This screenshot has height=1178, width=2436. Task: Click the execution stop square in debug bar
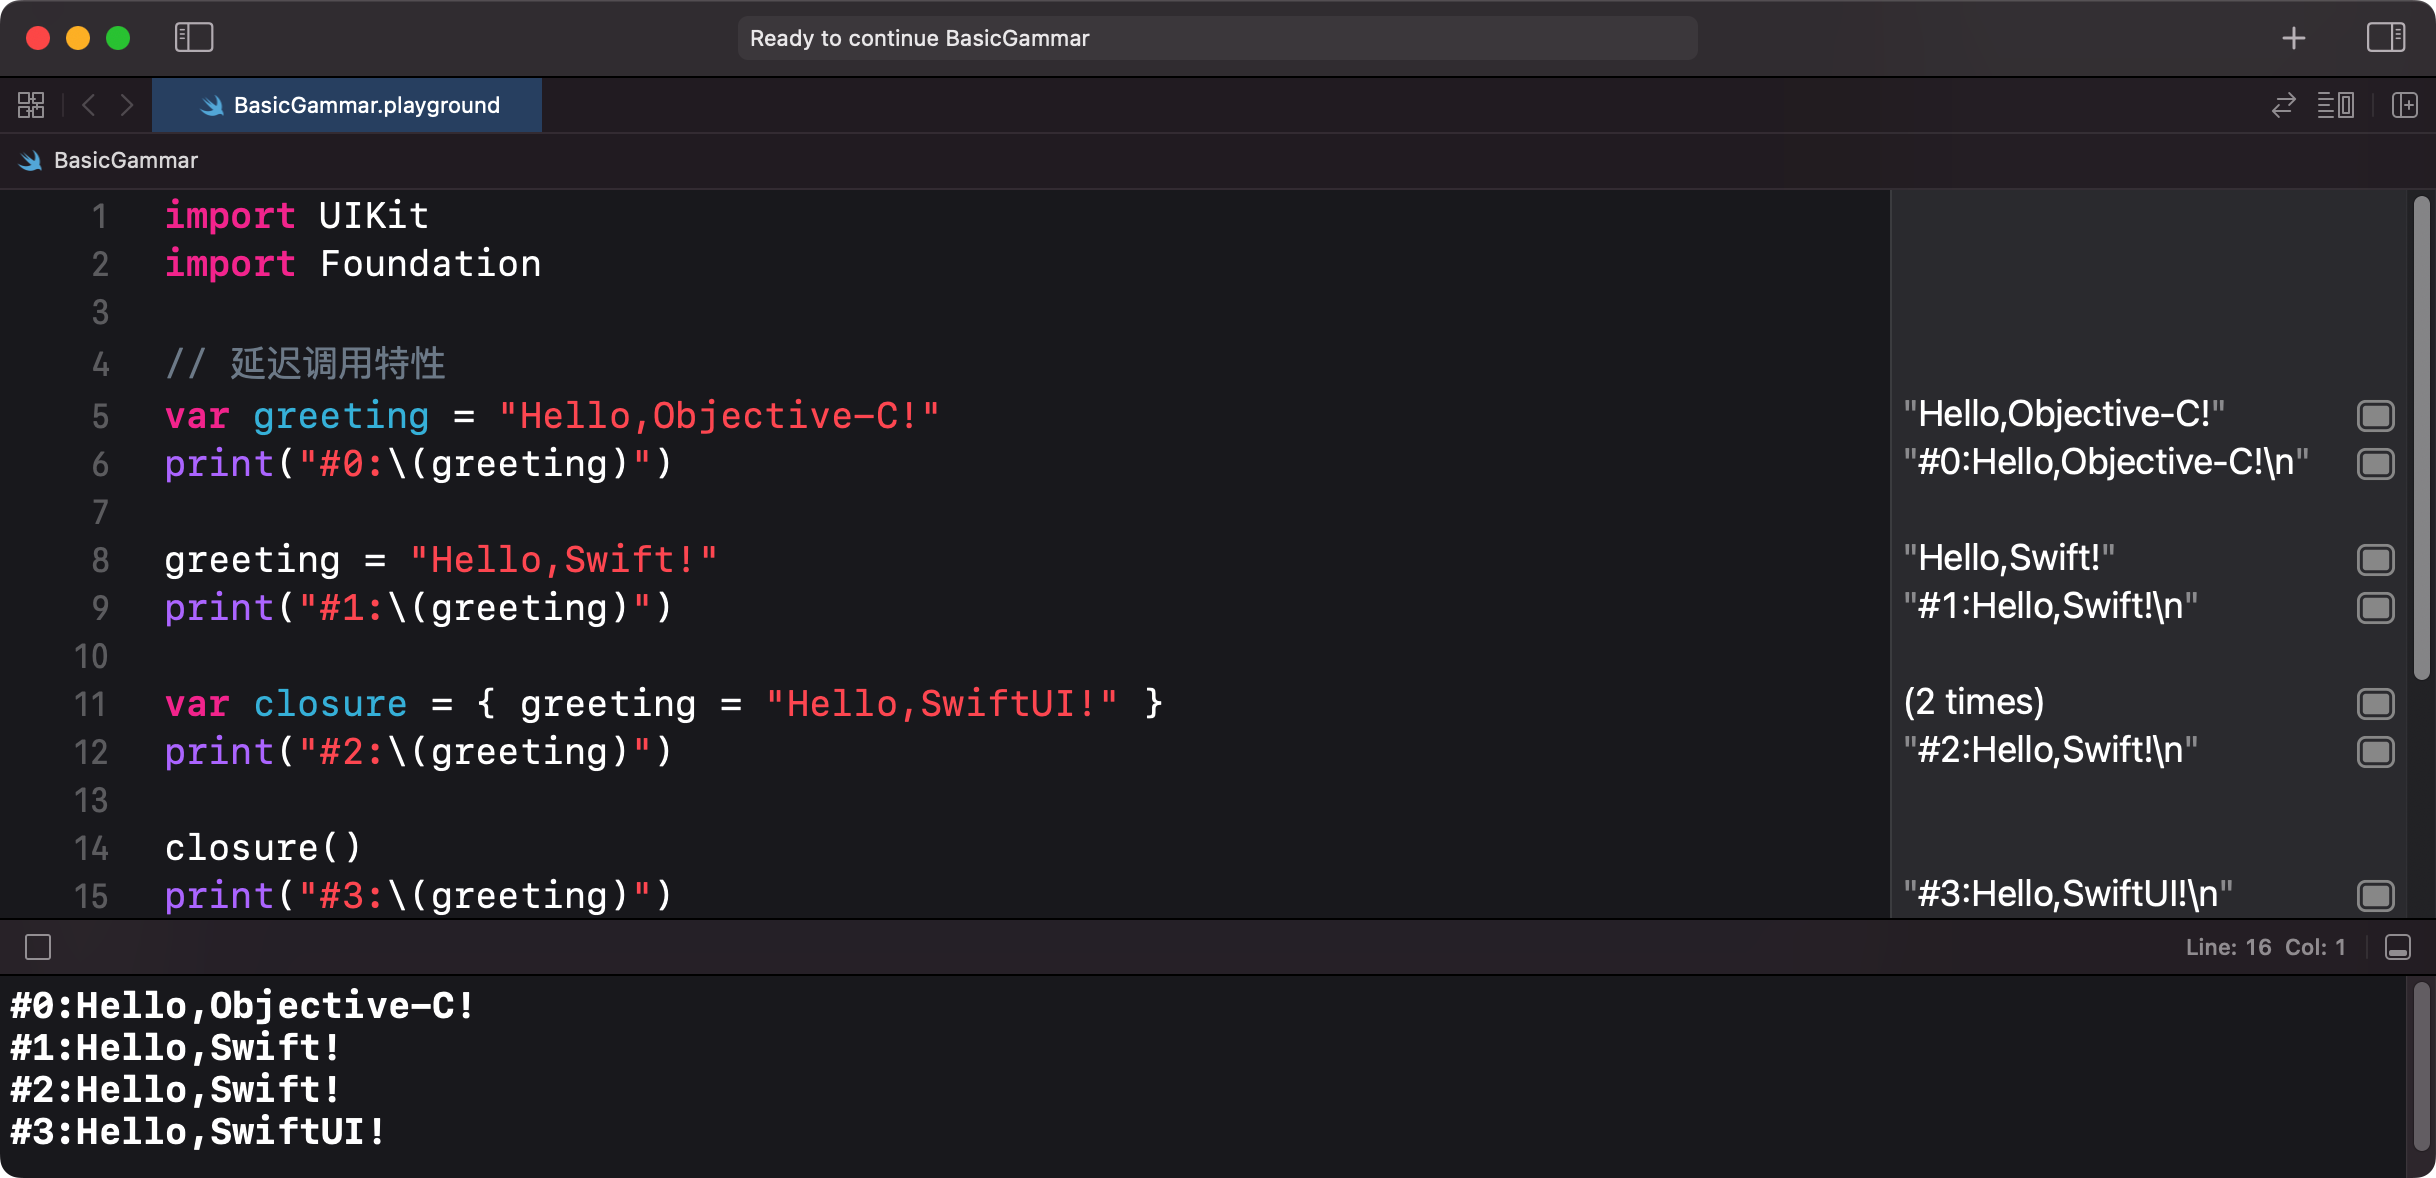coord(38,947)
